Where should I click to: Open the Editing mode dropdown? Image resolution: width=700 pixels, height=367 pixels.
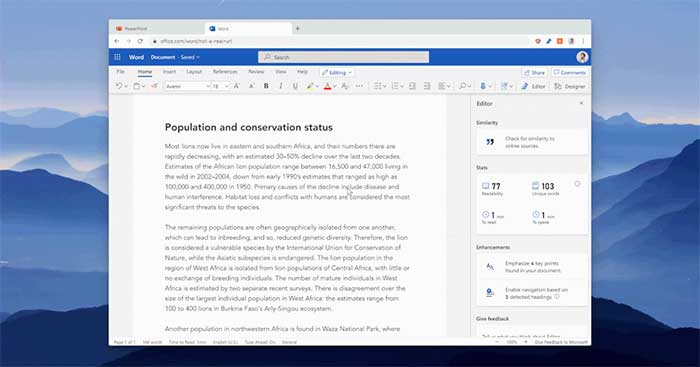click(x=337, y=72)
